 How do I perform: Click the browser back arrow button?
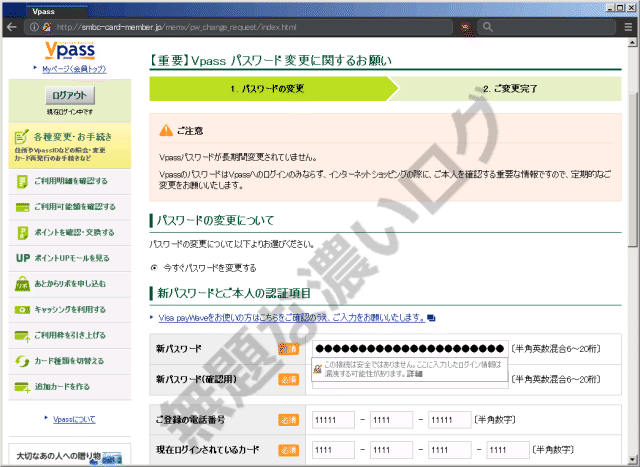[x=12, y=27]
